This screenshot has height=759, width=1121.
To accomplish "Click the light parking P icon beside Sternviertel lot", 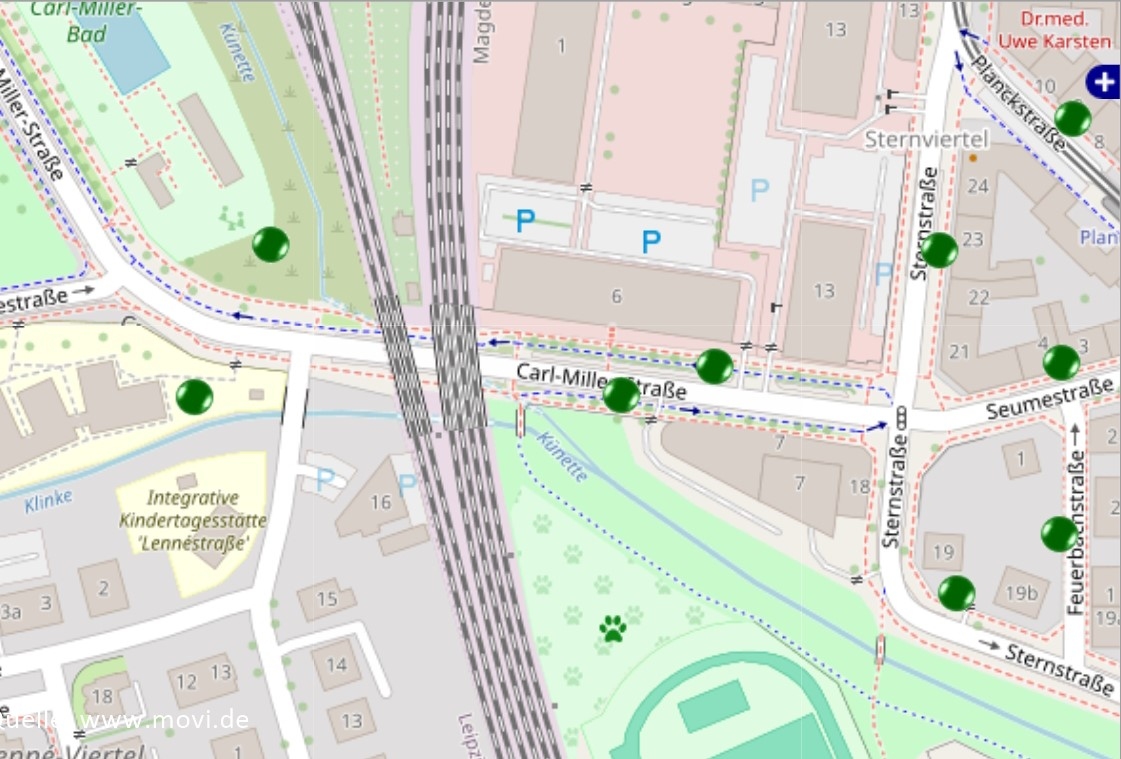I will [760, 190].
